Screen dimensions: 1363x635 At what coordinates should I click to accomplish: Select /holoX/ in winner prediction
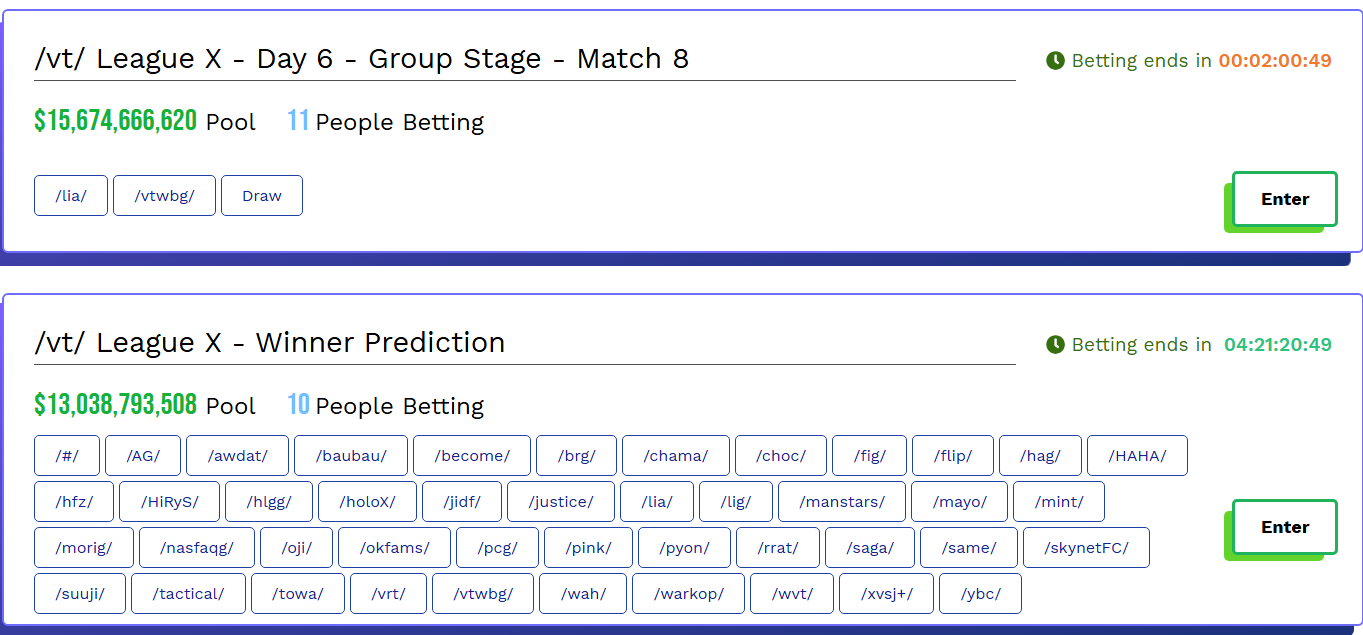tap(367, 502)
